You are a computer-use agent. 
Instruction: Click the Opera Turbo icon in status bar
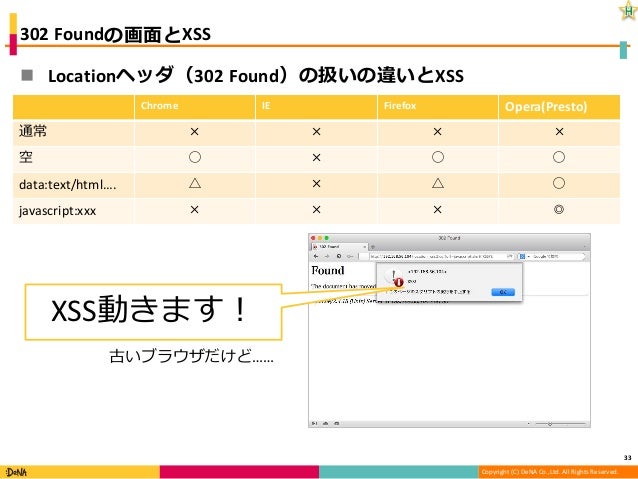pyautogui.click(x=336, y=423)
